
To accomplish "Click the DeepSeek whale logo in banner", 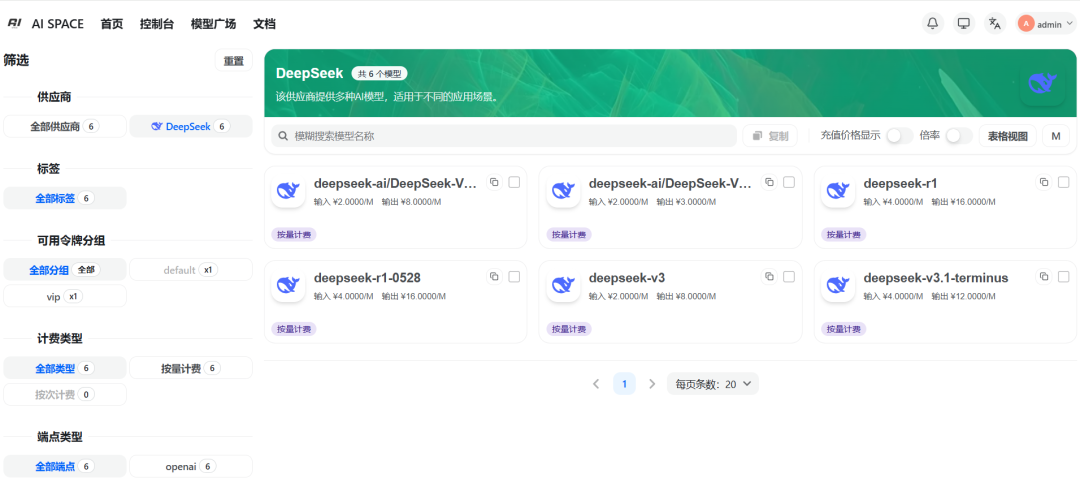I will click(x=1042, y=83).
